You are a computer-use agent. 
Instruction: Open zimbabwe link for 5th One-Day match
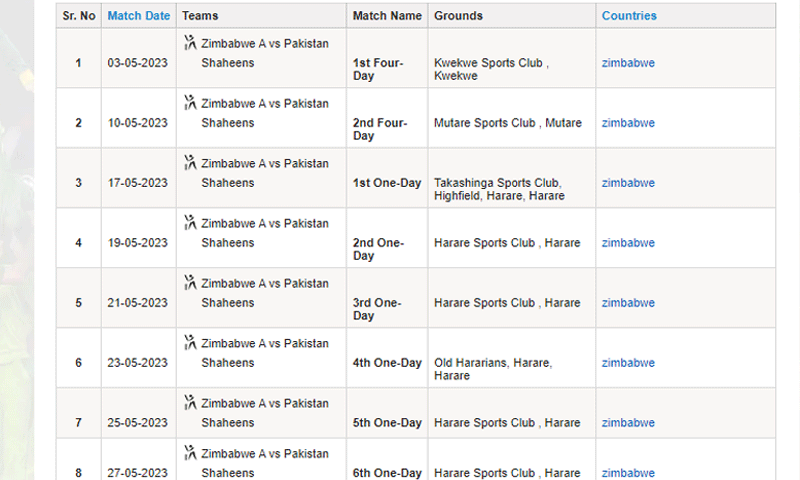tap(628, 423)
